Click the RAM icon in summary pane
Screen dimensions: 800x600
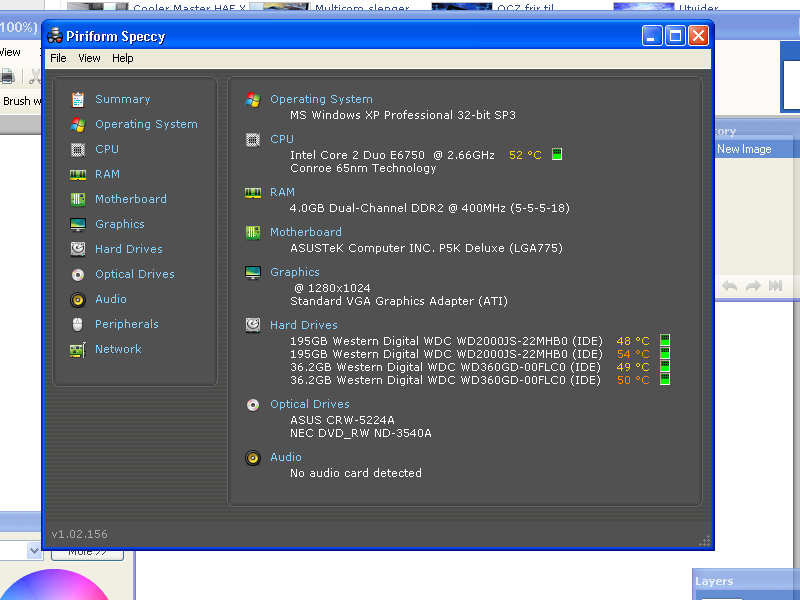[253, 193]
